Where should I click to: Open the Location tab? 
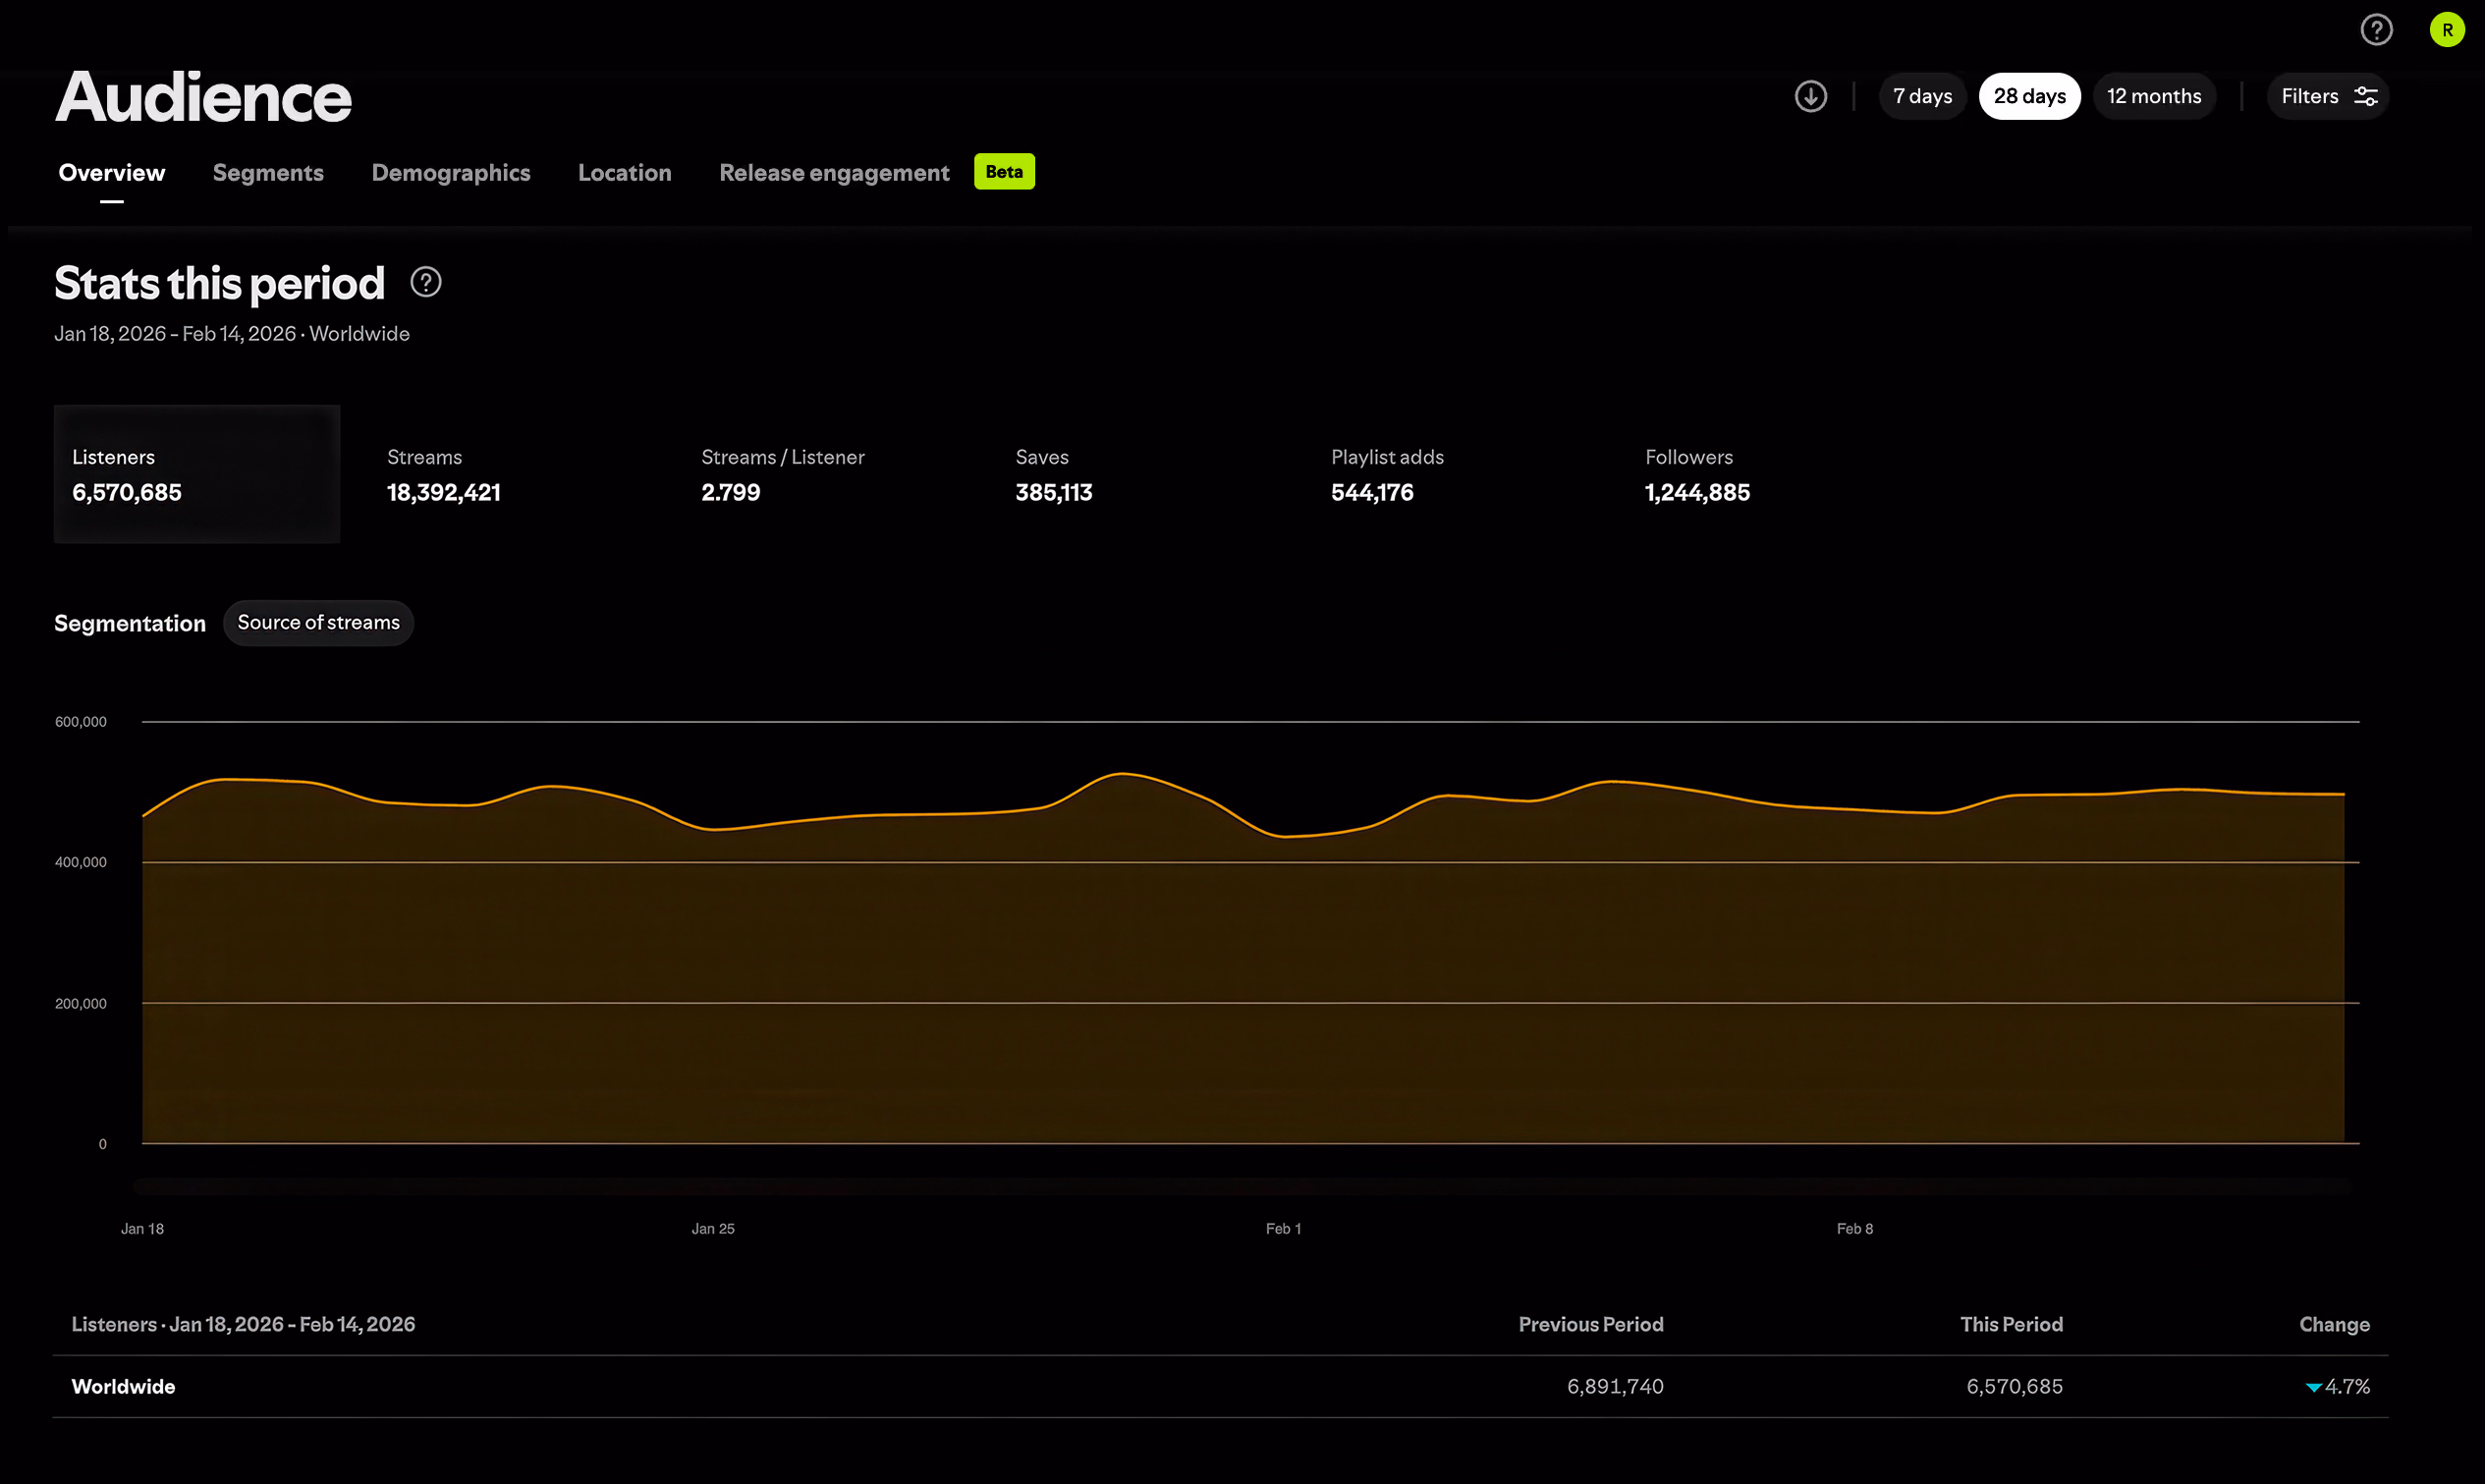624,173
